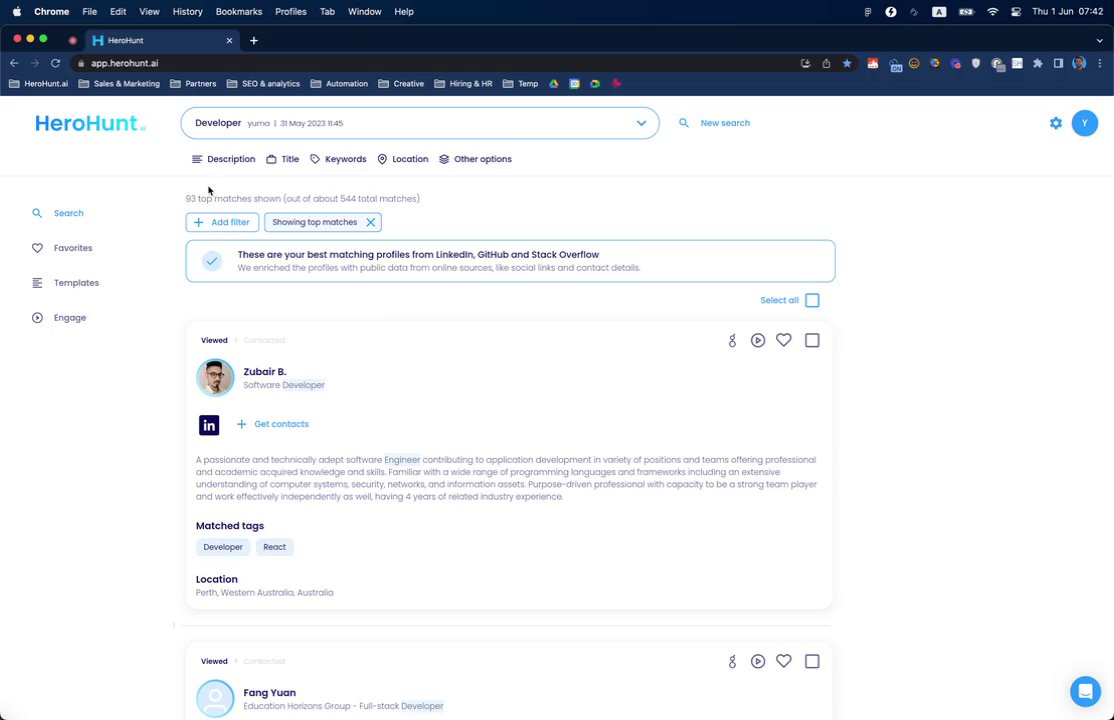Open the Bookmarks menu in menu bar
1114x720 pixels.
point(239,11)
